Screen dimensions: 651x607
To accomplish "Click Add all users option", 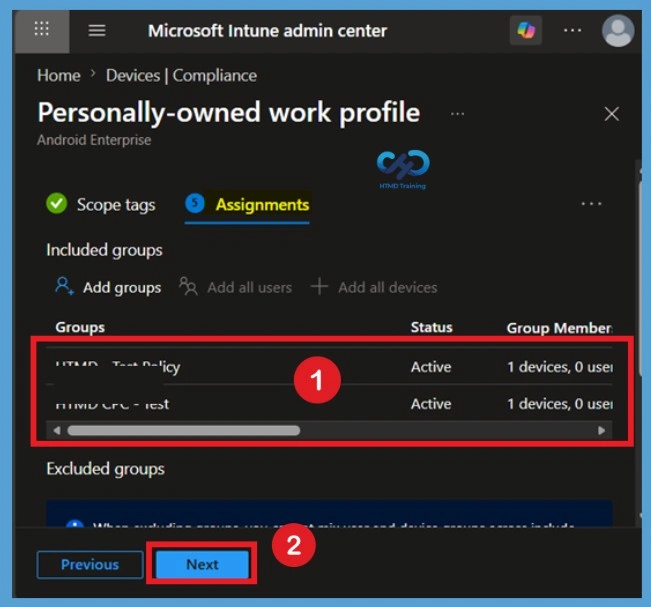I will [235, 287].
